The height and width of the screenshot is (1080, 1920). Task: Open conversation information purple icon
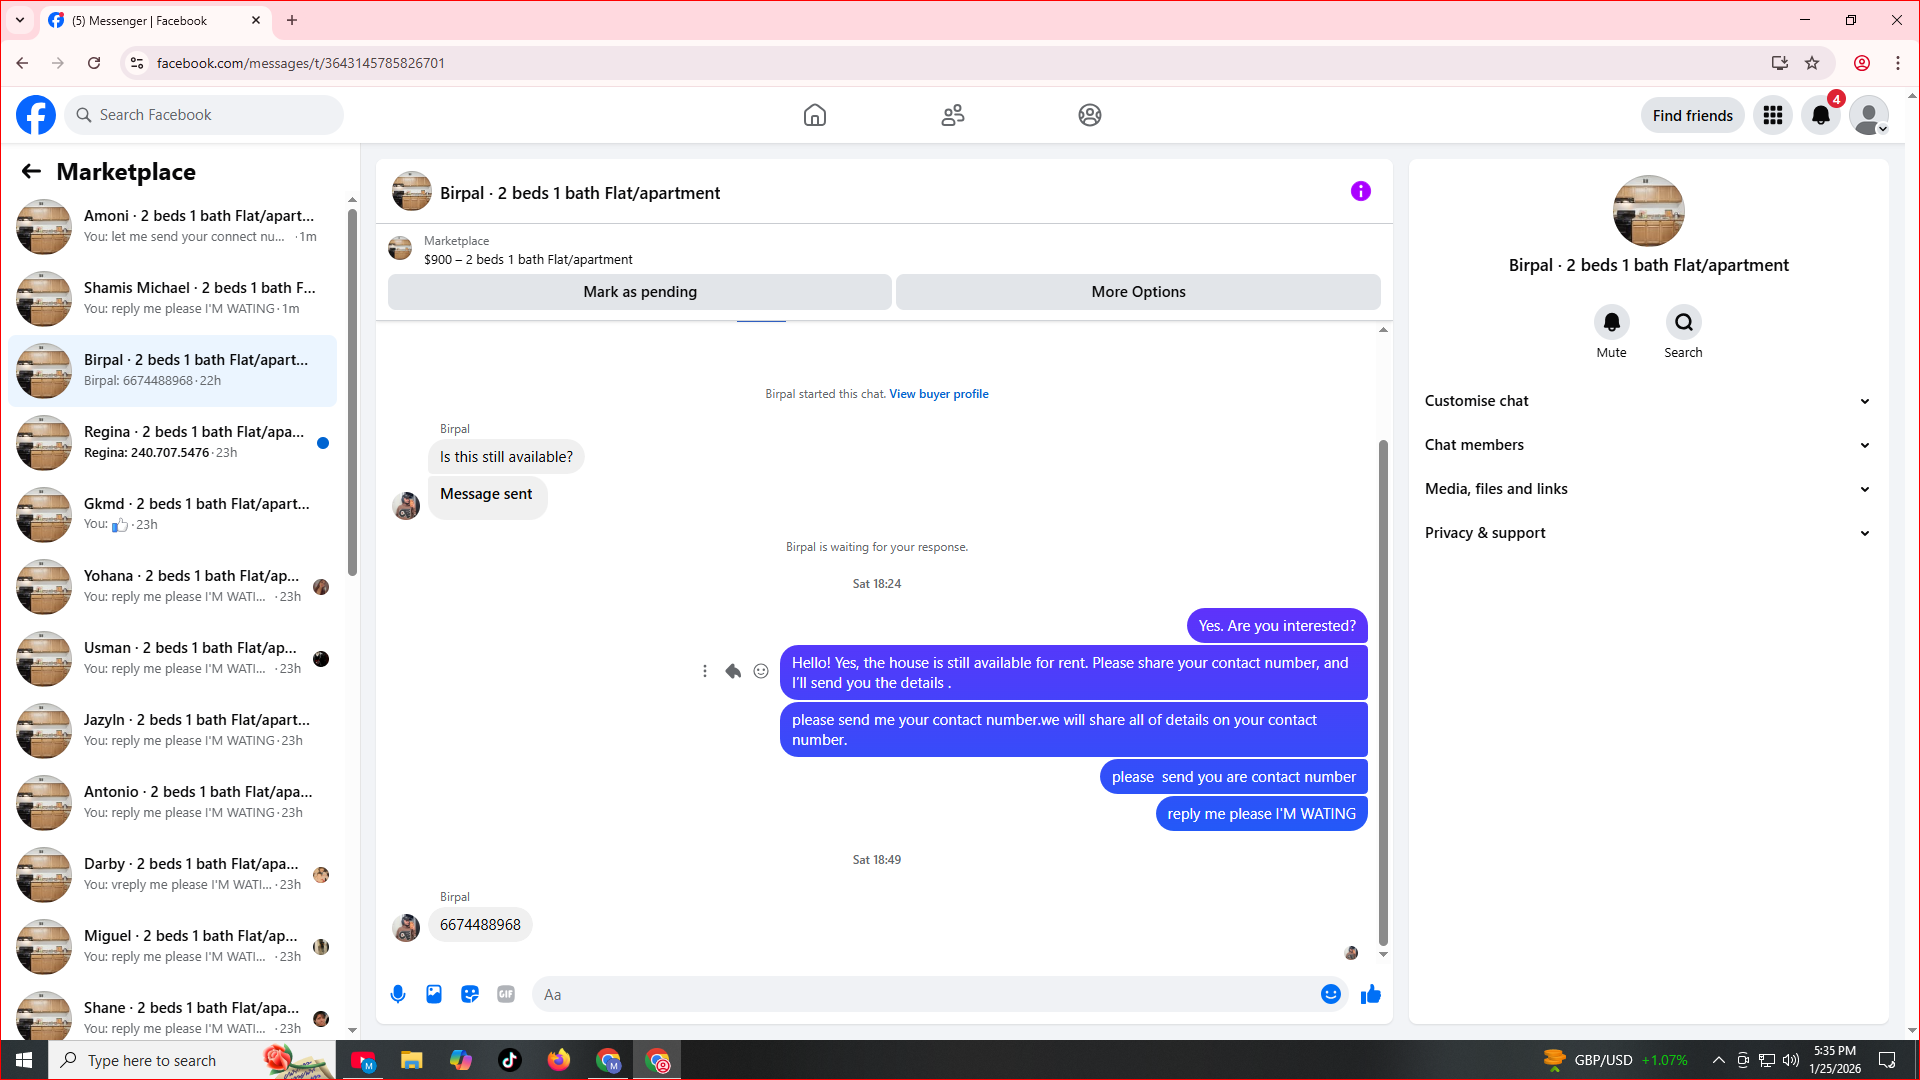coord(1361,191)
